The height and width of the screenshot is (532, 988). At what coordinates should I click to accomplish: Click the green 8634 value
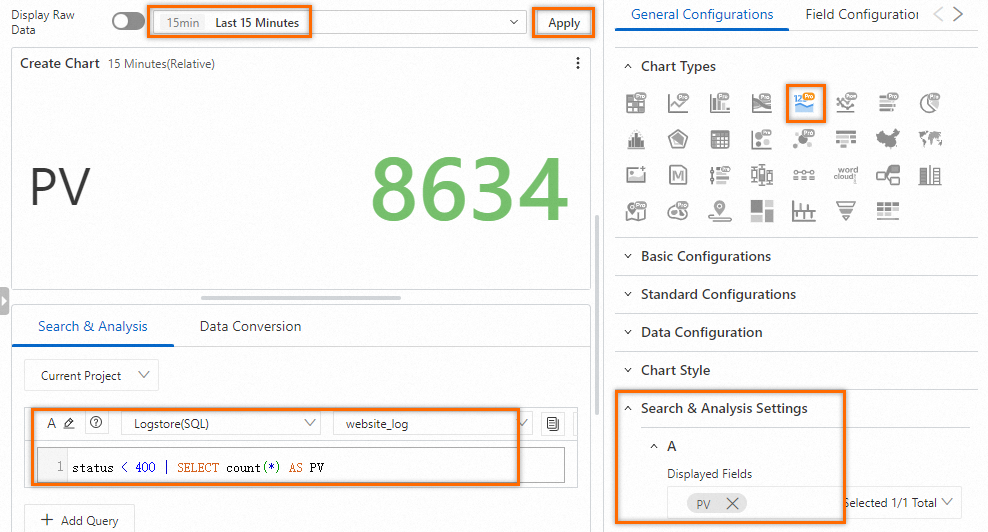(x=469, y=189)
